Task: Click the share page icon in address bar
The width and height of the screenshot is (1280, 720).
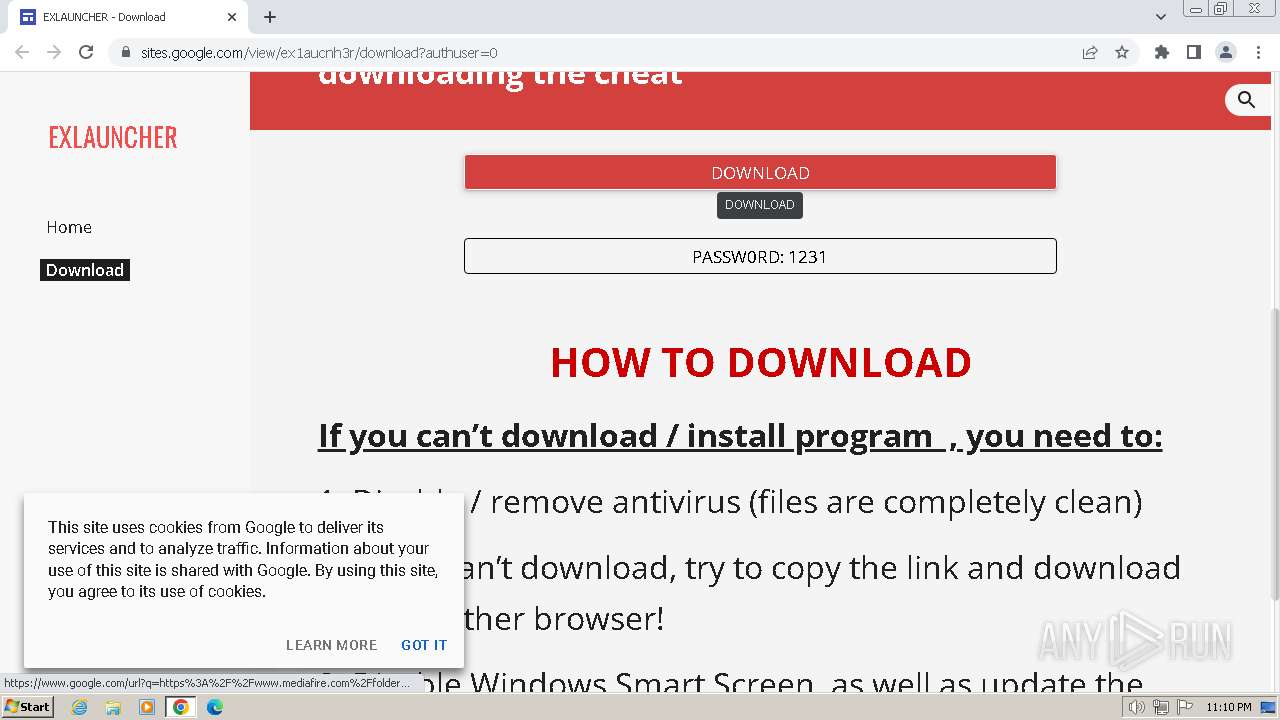Action: click(x=1090, y=53)
